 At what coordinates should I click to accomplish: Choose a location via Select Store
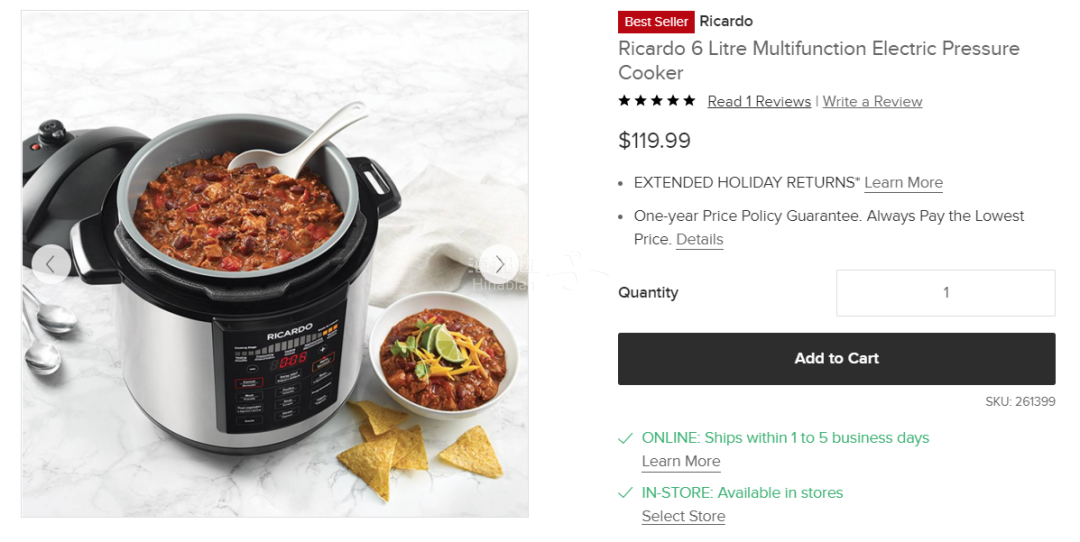pos(683,517)
